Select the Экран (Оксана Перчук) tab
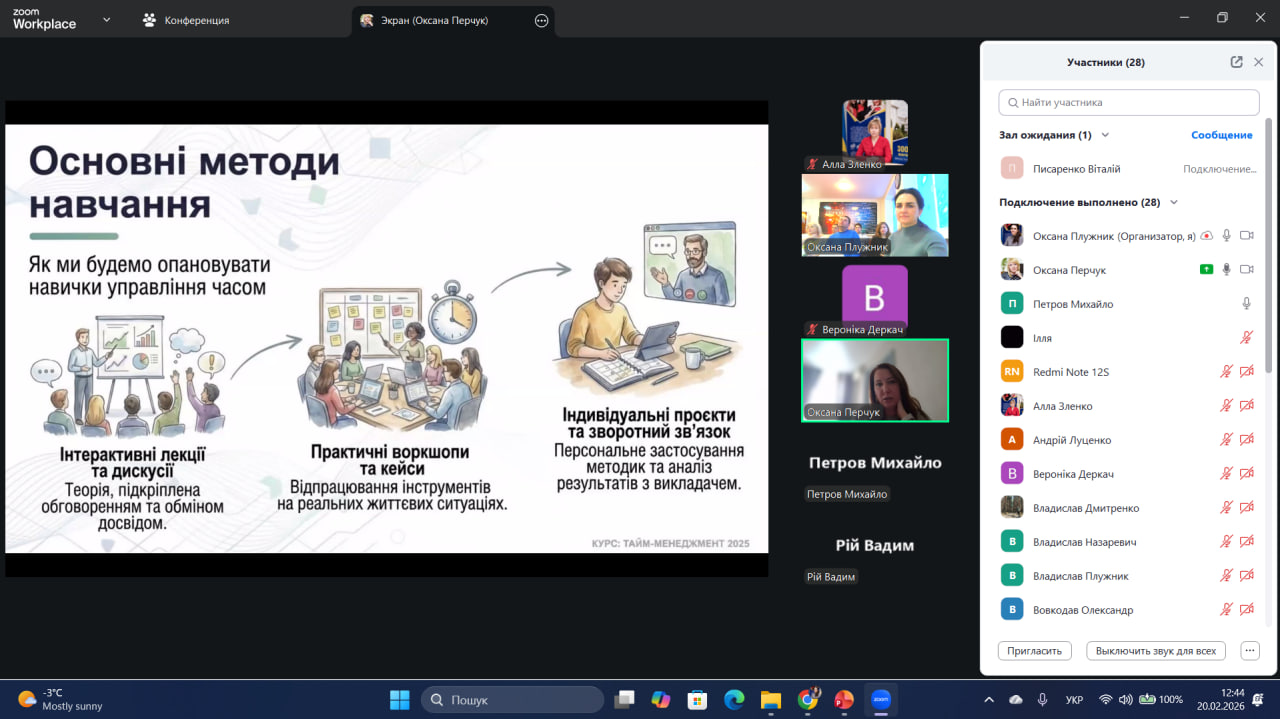 tap(434, 20)
